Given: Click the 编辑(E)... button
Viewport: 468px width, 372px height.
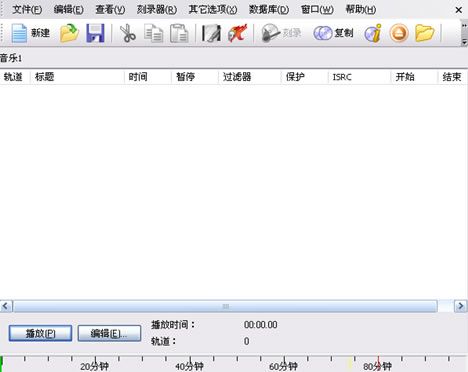Looking at the screenshot, I should point(109,333).
